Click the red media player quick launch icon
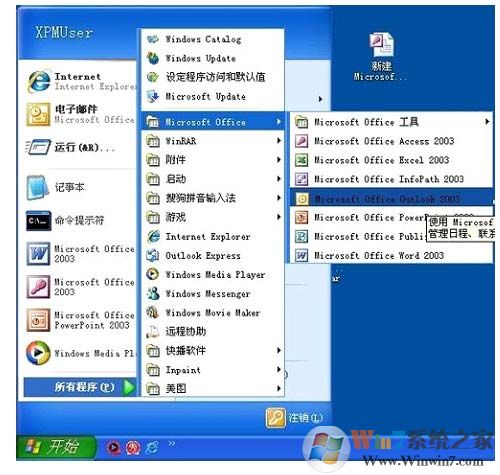 [x=114, y=448]
